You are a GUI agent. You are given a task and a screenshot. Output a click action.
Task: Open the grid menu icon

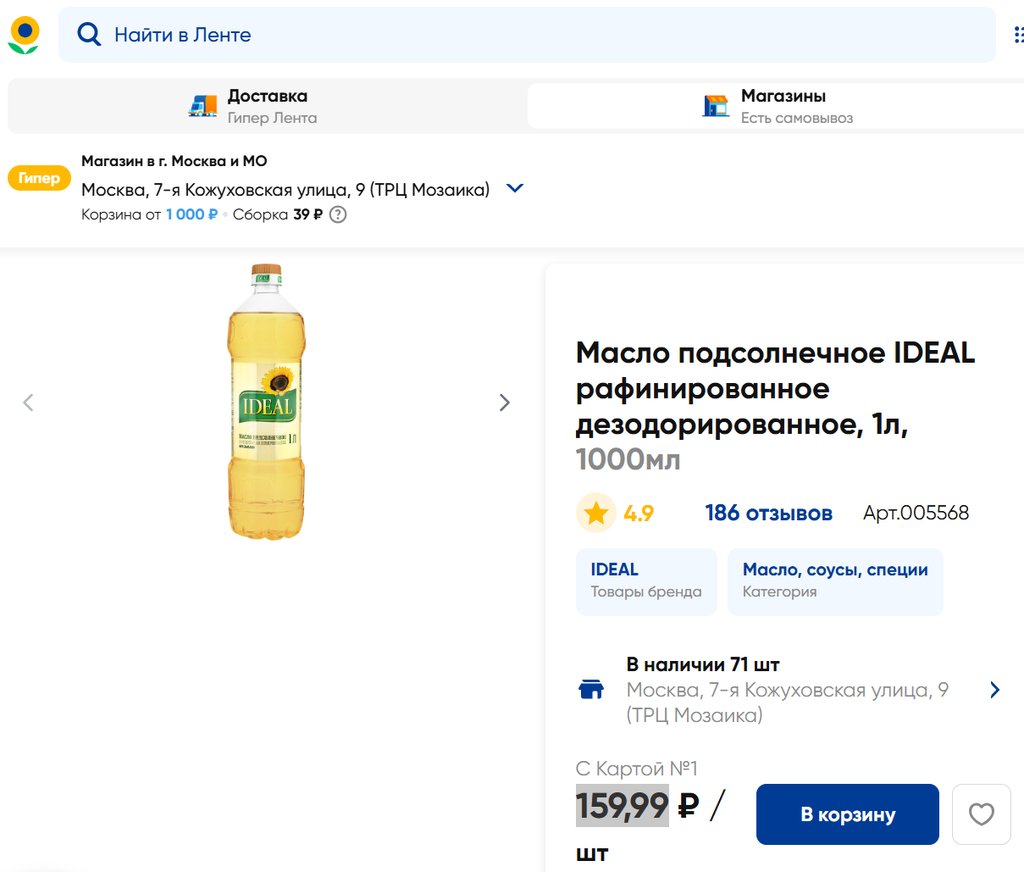1018,35
